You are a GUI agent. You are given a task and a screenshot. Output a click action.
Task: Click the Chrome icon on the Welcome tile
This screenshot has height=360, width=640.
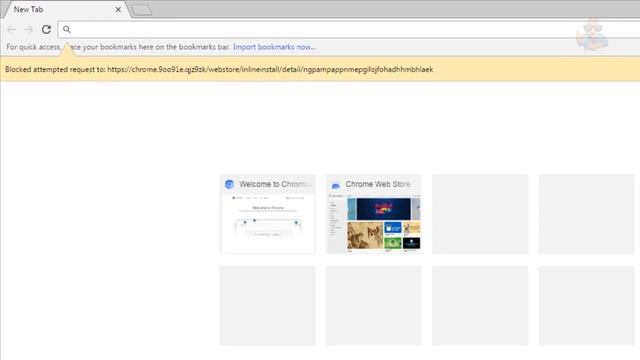pos(229,184)
